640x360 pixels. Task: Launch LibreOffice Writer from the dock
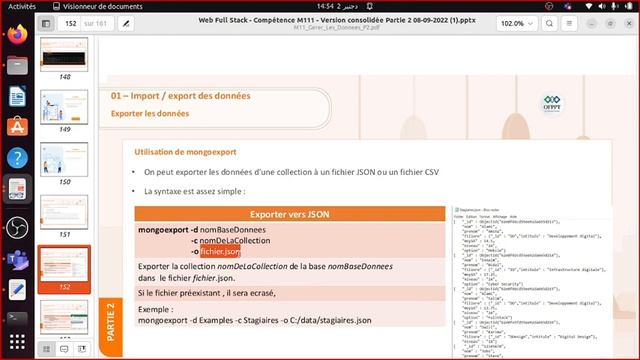point(17,96)
